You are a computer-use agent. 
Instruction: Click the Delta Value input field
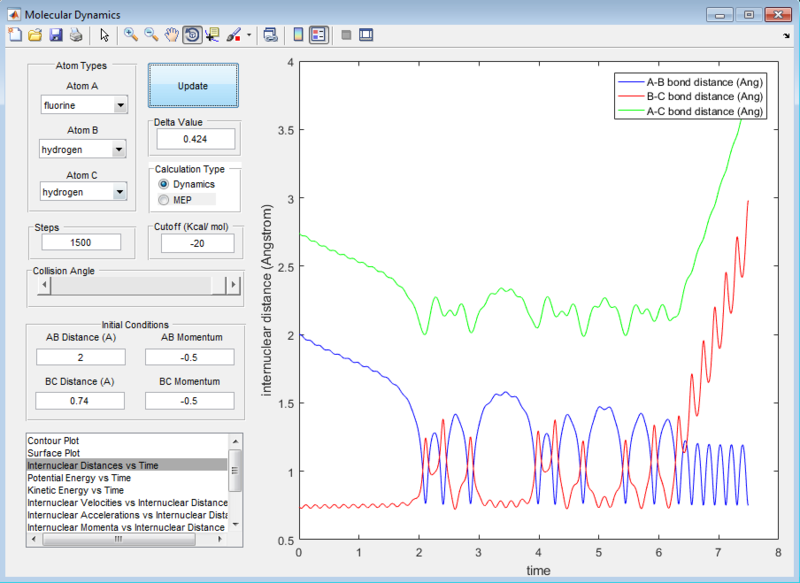click(x=195, y=139)
